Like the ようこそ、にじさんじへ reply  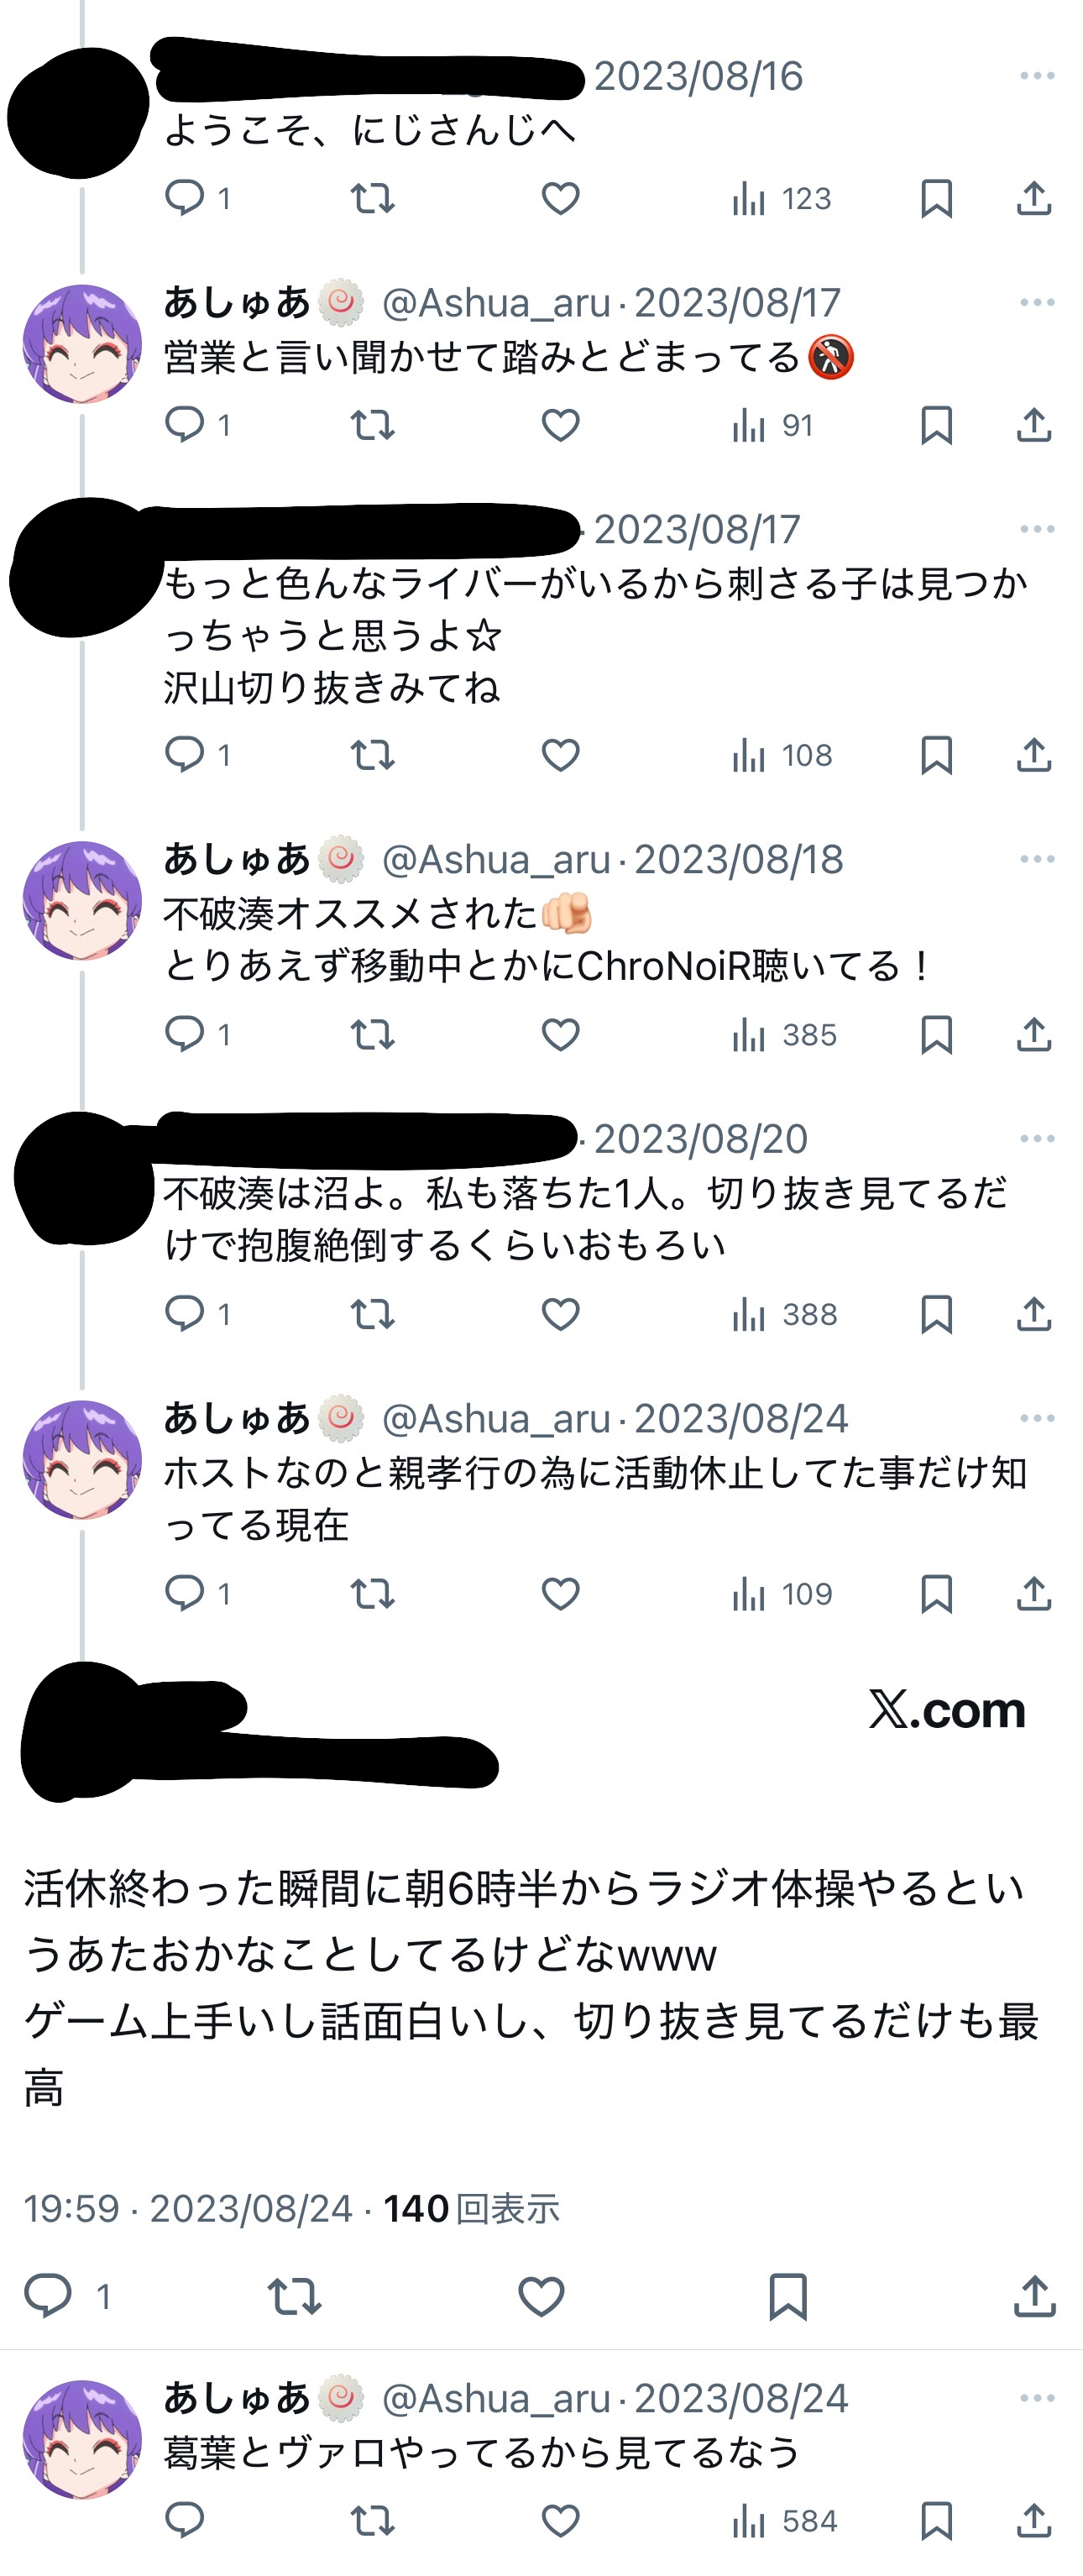pos(560,199)
